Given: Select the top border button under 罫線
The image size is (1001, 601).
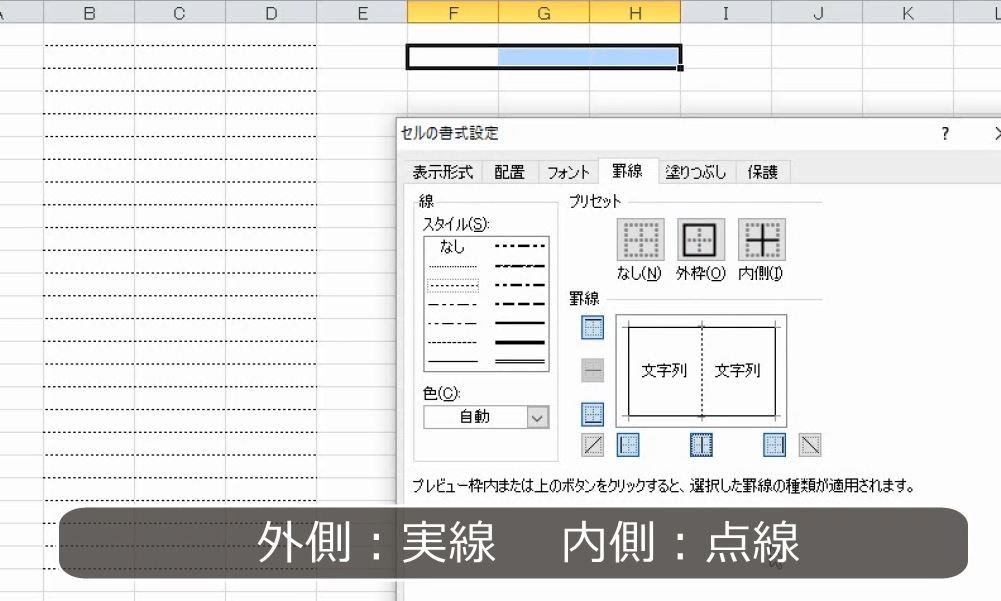Looking at the screenshot, I should coord(591,327).
